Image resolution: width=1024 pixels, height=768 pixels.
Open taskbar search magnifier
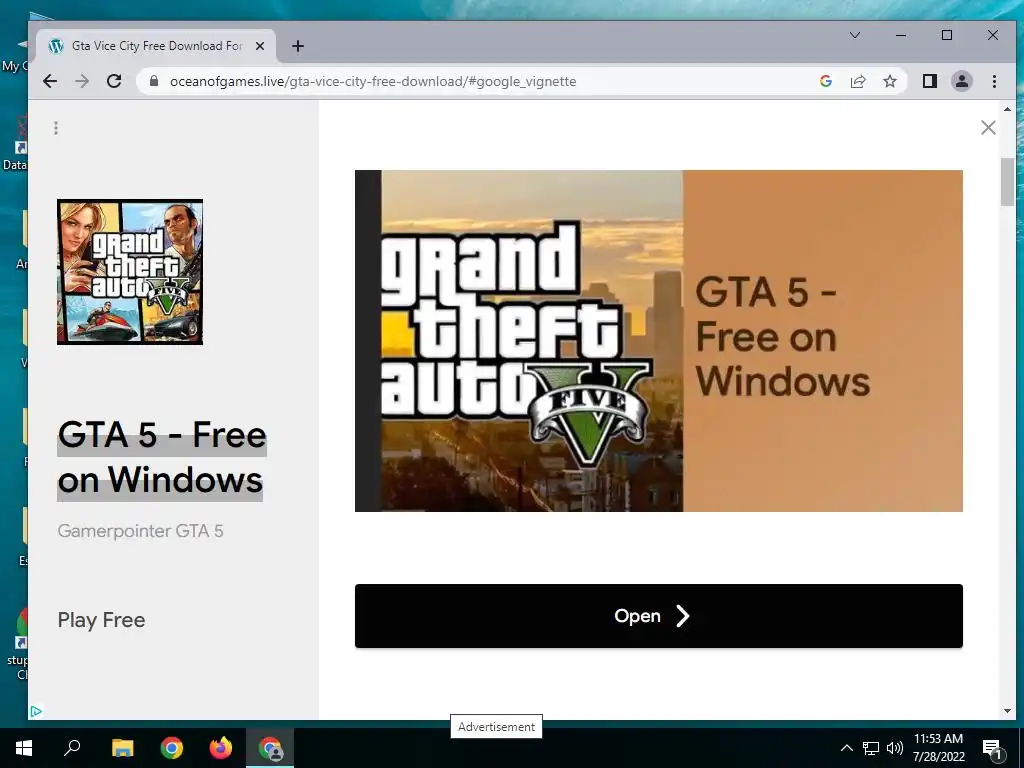(x=72, y=748)
